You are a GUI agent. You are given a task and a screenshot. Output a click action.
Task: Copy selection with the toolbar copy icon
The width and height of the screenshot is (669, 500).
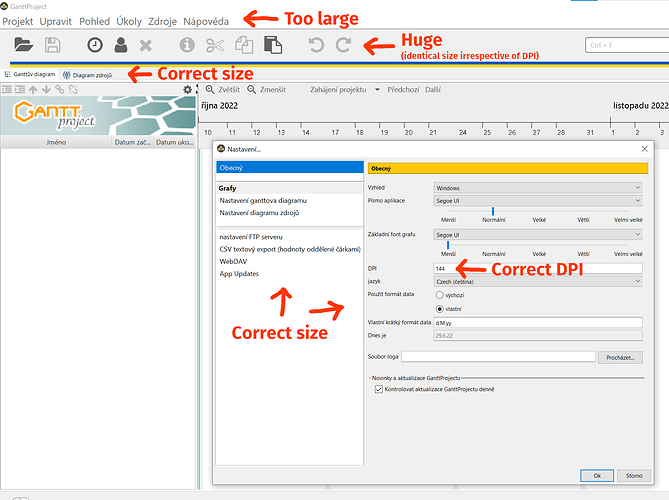click(x=244, y=45)
